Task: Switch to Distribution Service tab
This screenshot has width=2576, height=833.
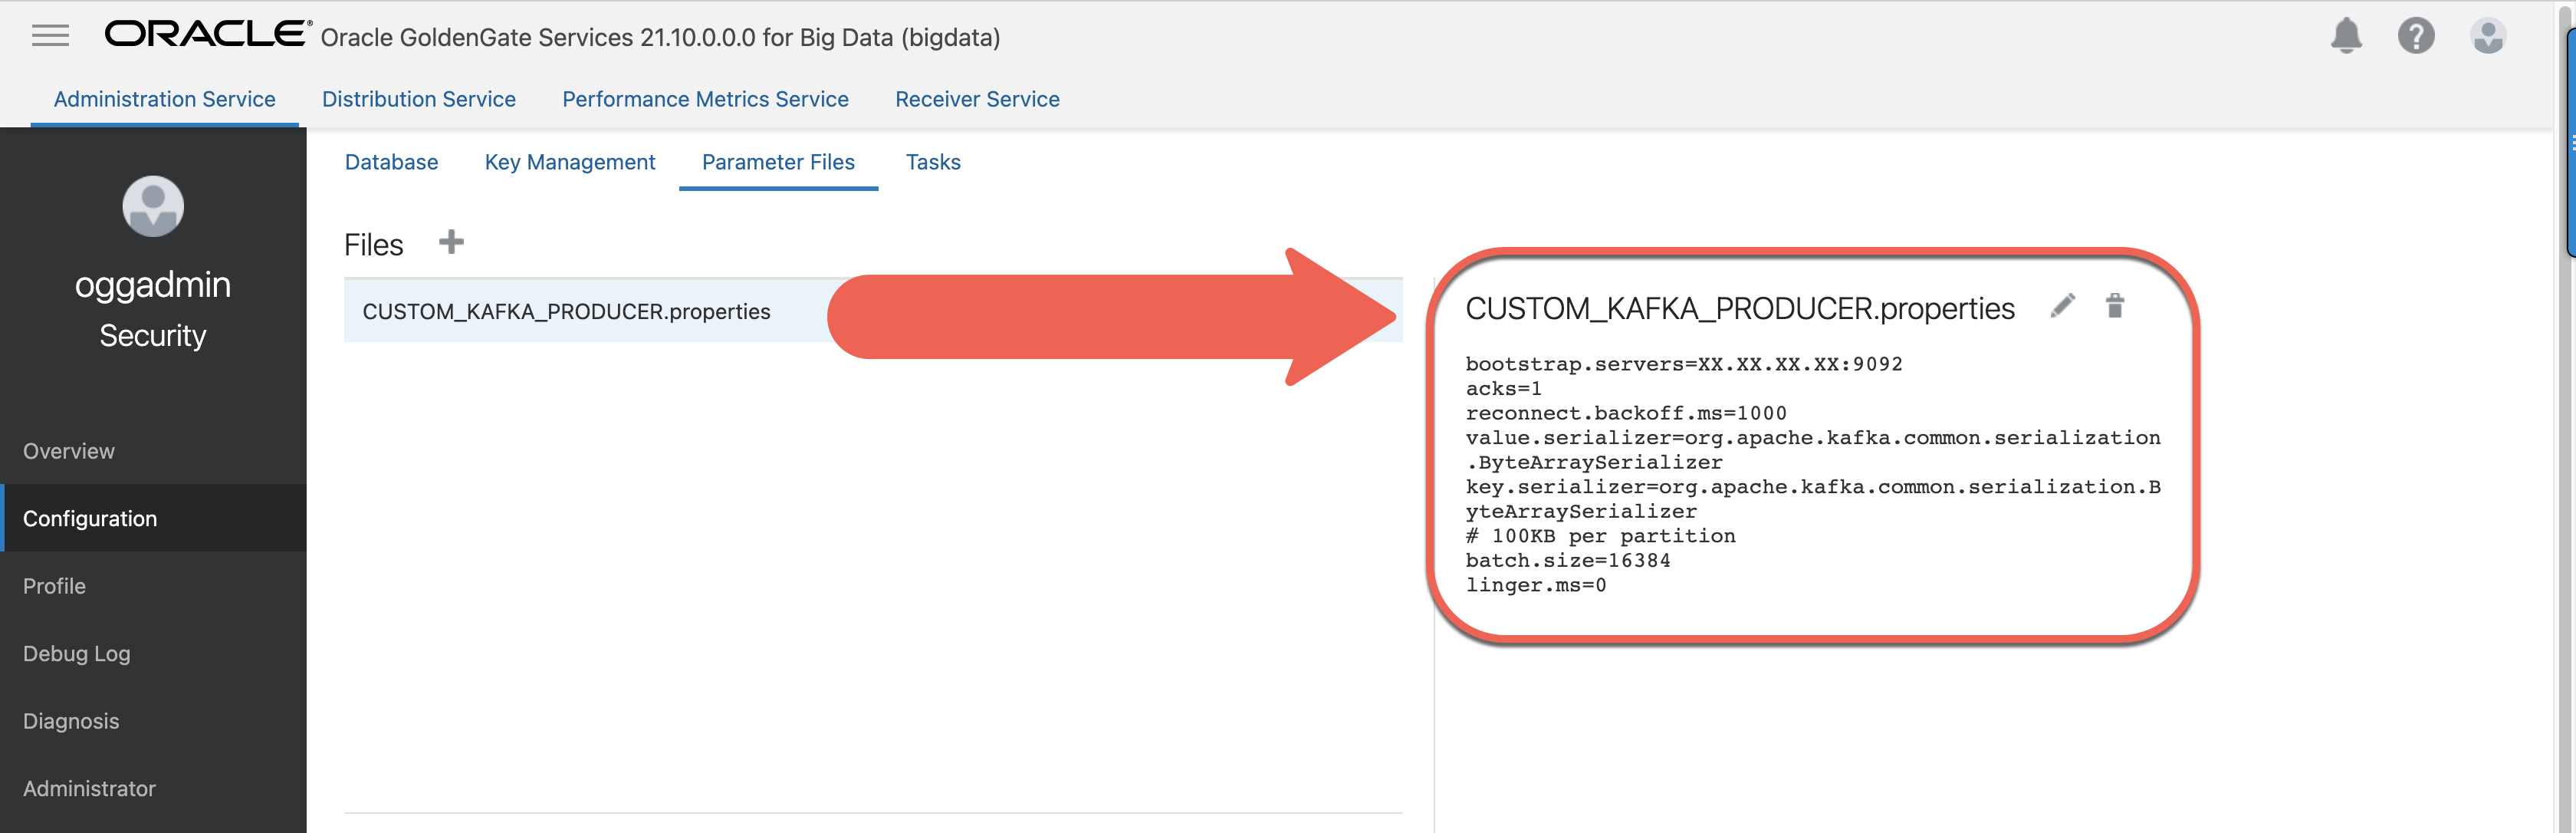Action: [418, 99]
